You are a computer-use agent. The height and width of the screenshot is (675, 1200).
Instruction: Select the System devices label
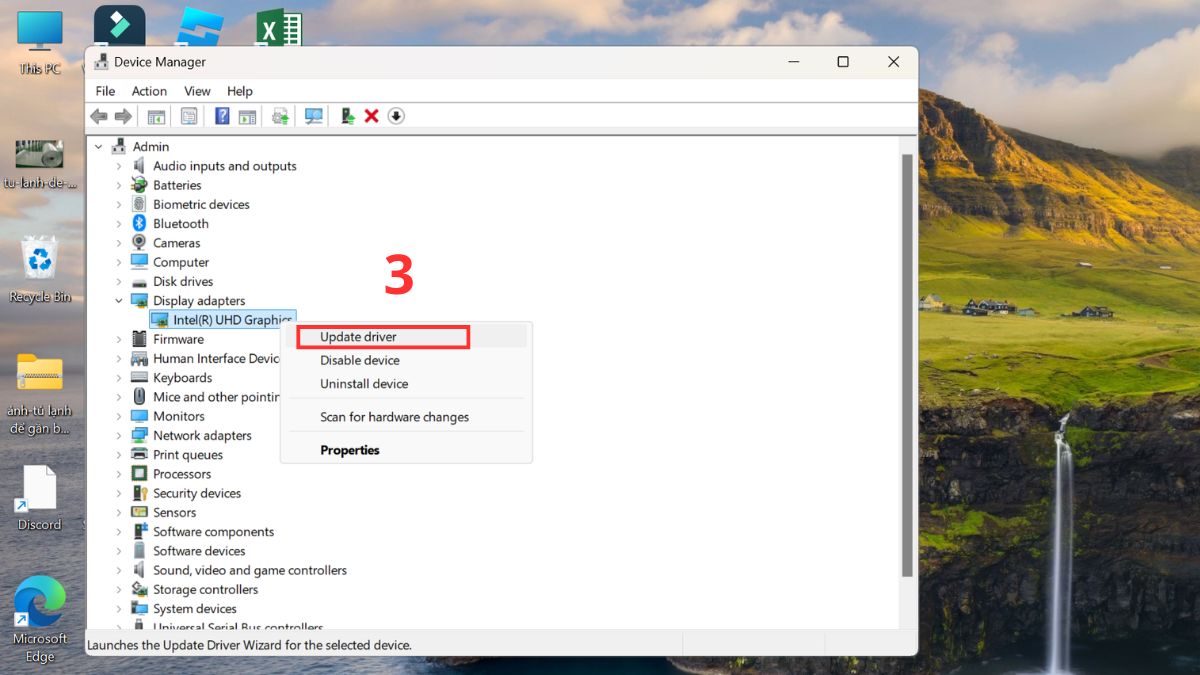[195, 609]
